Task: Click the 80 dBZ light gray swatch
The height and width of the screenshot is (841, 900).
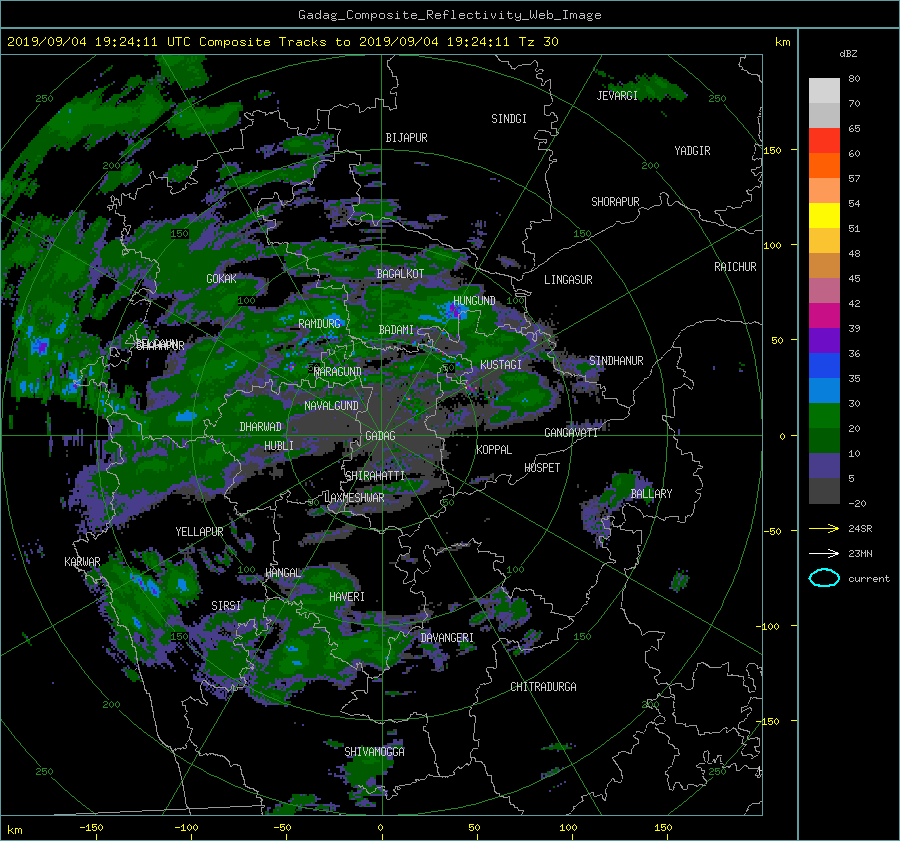Action: [824, 91]
